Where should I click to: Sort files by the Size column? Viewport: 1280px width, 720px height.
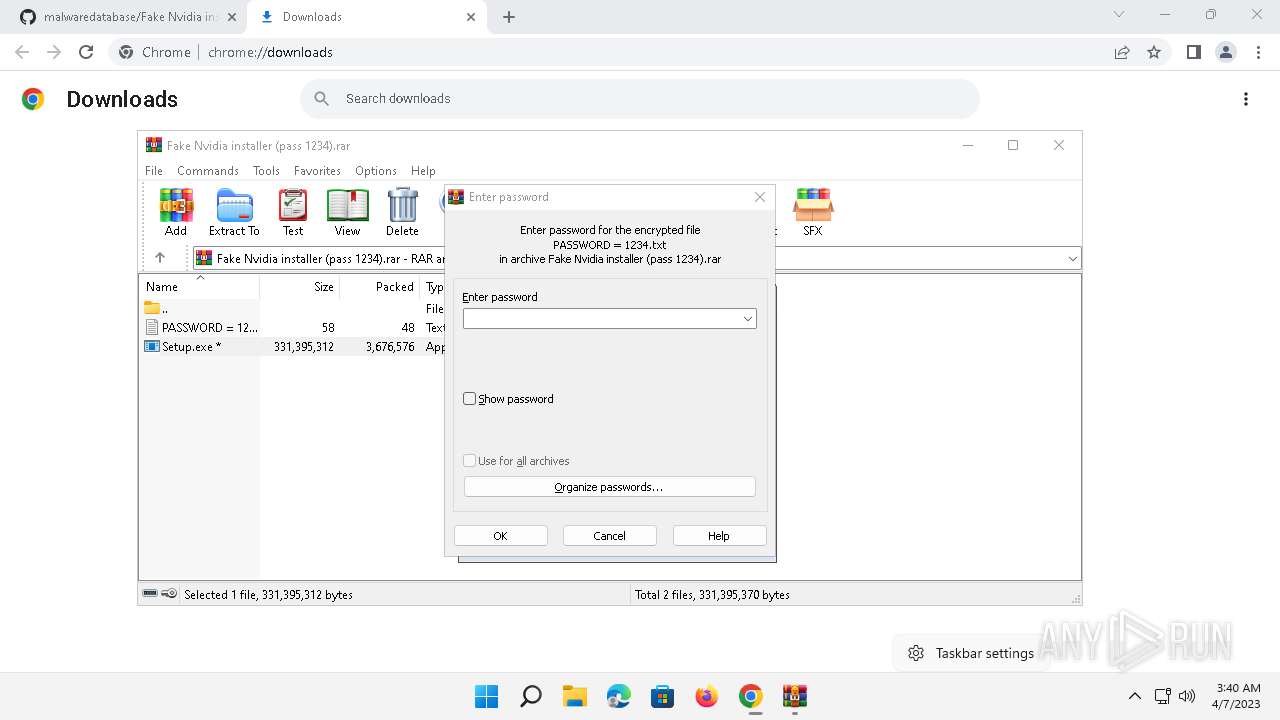coord(300,287)
